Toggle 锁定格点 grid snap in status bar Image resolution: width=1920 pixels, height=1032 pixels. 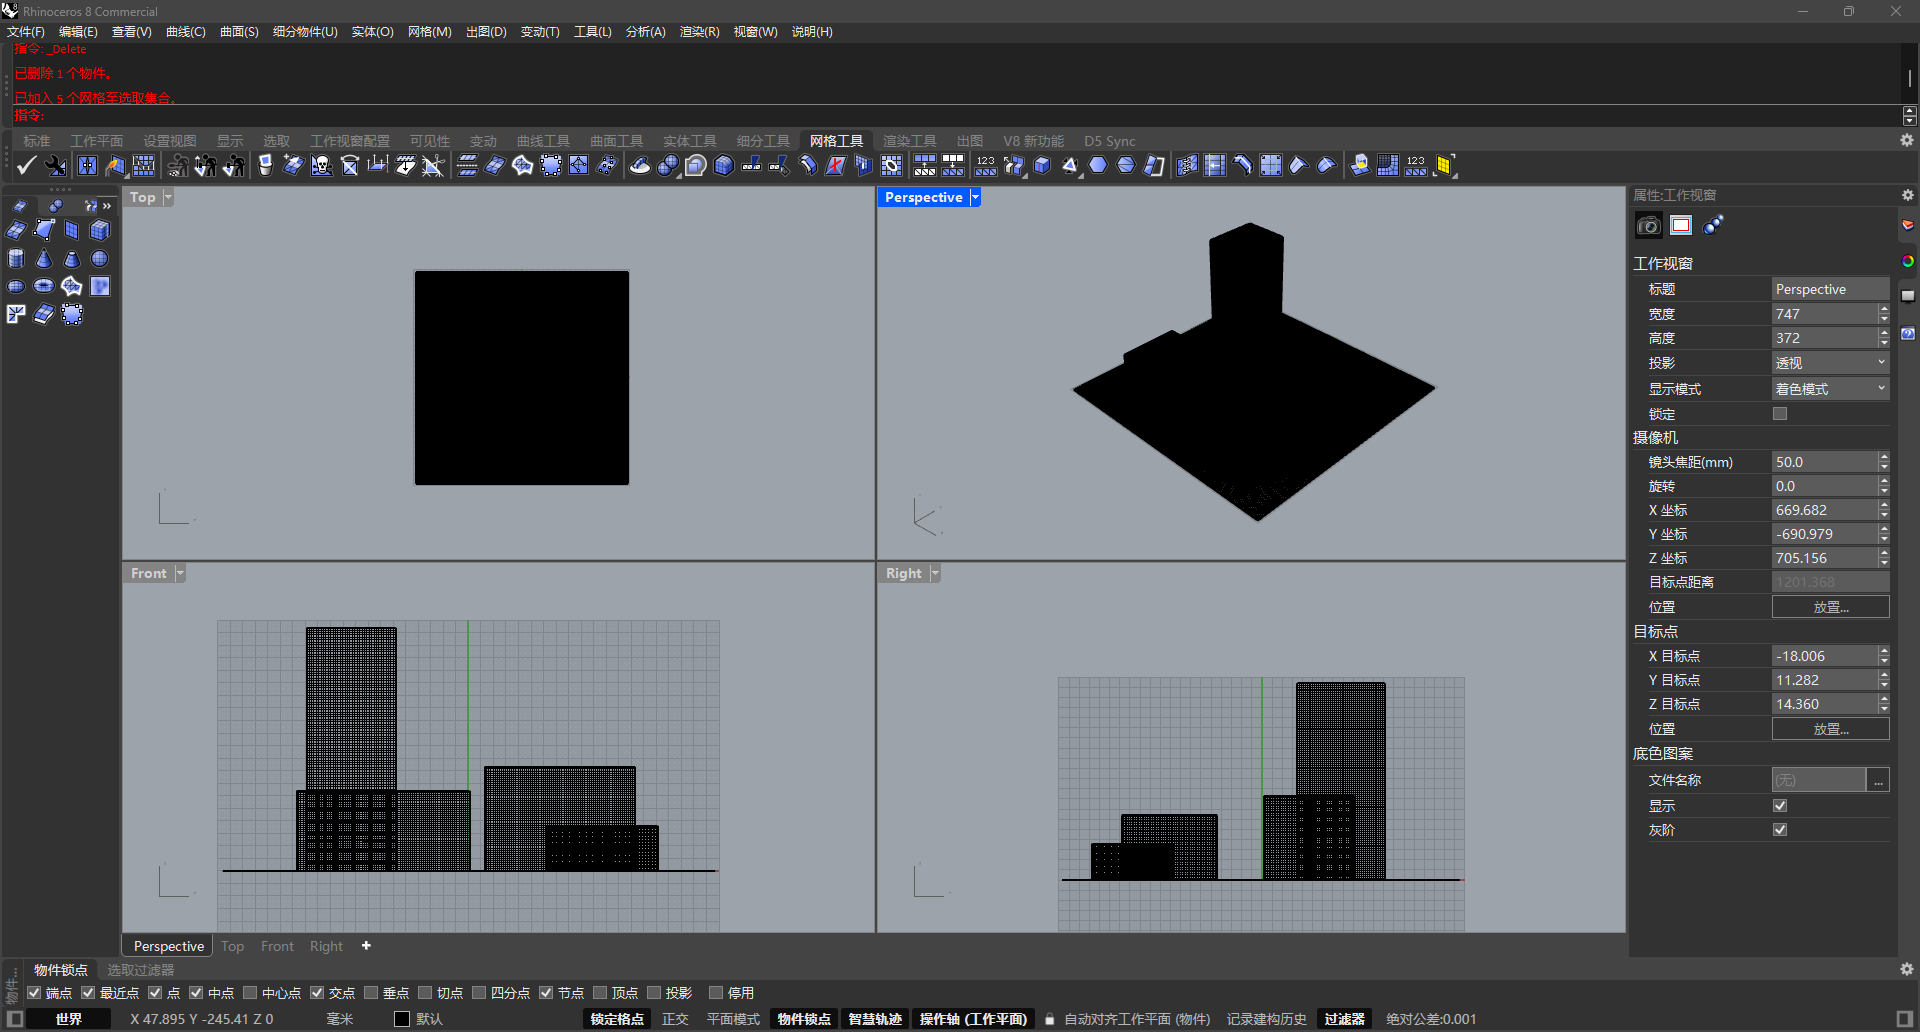617,1019
